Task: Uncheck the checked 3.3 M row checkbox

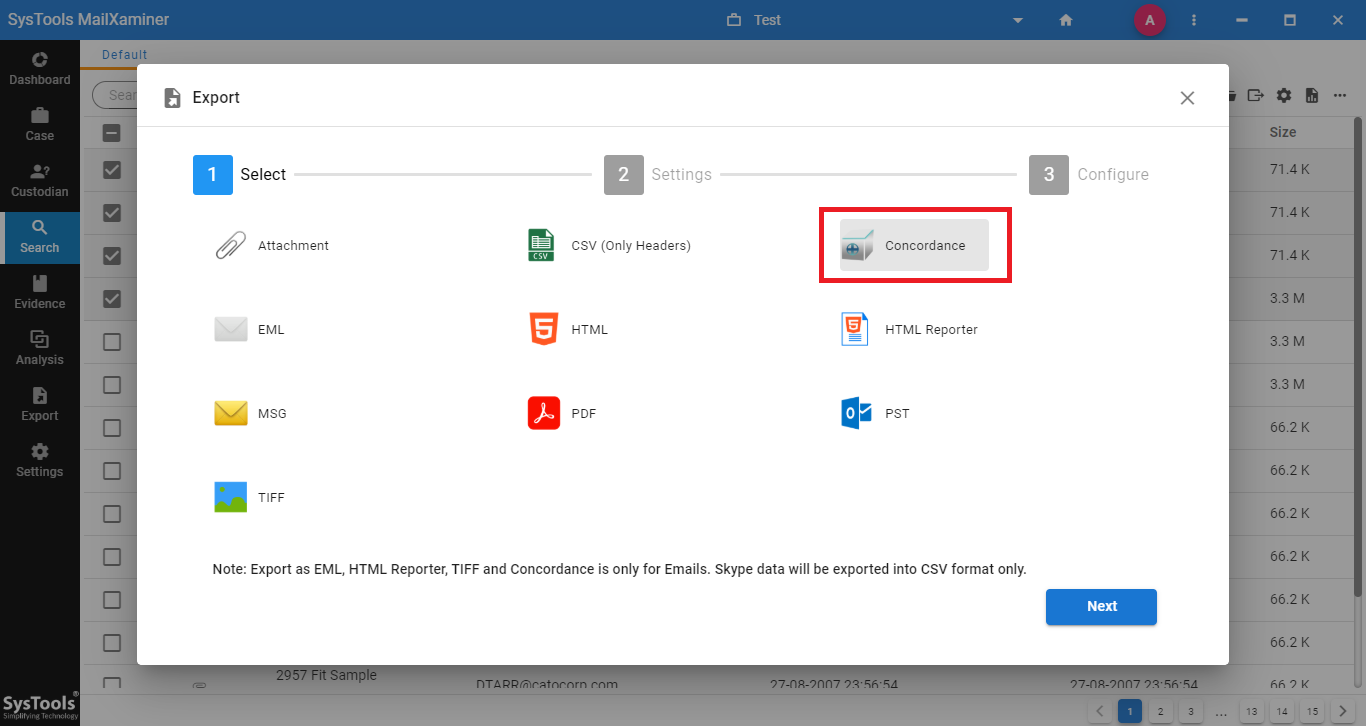Action: click(112, 298)
